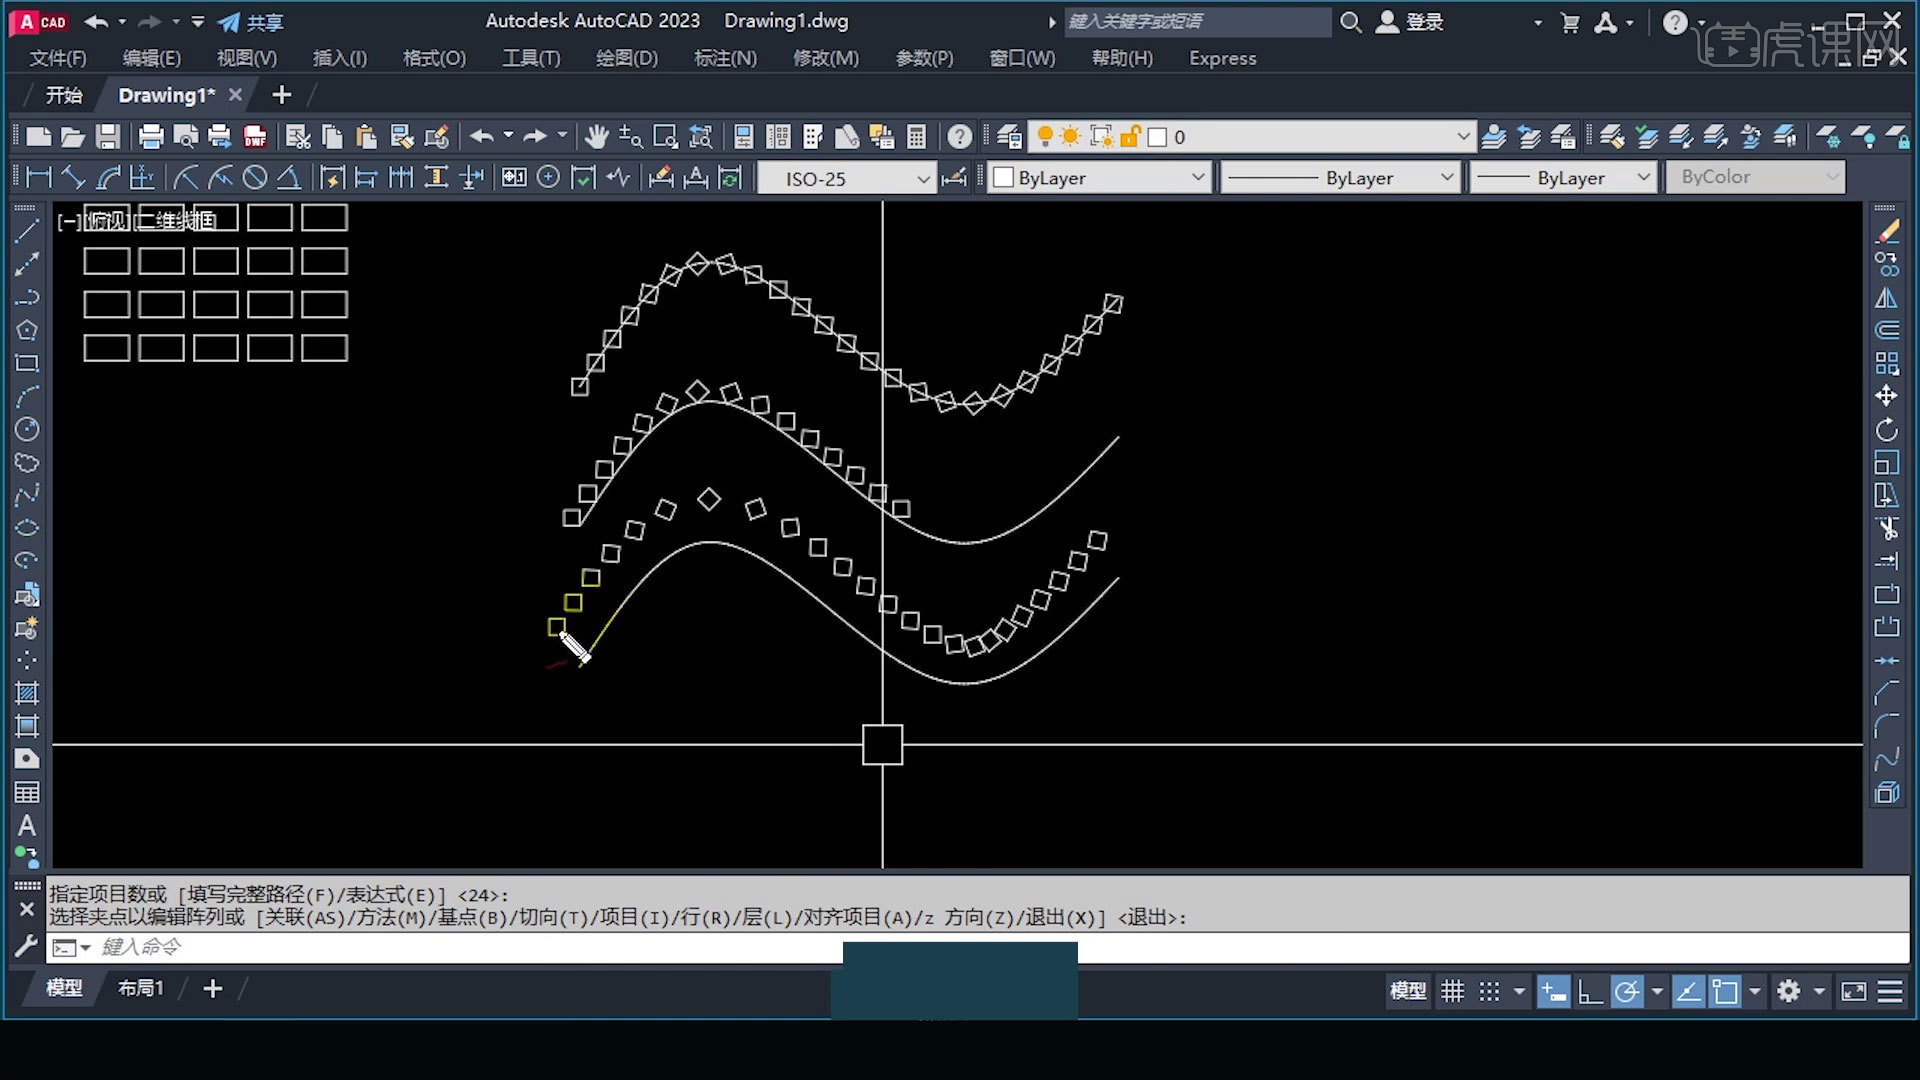Select the Linear dimension tool

[x=38, y=178]
